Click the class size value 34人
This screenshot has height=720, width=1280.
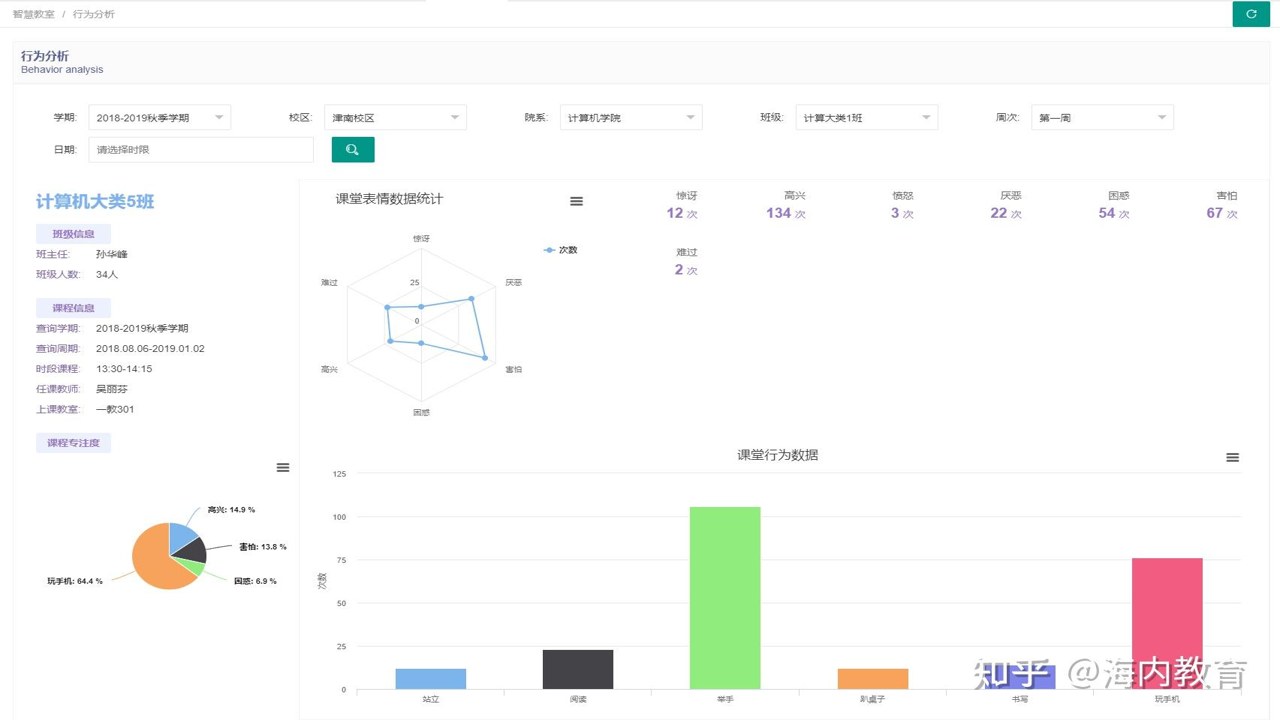click(x=107, y=274)
